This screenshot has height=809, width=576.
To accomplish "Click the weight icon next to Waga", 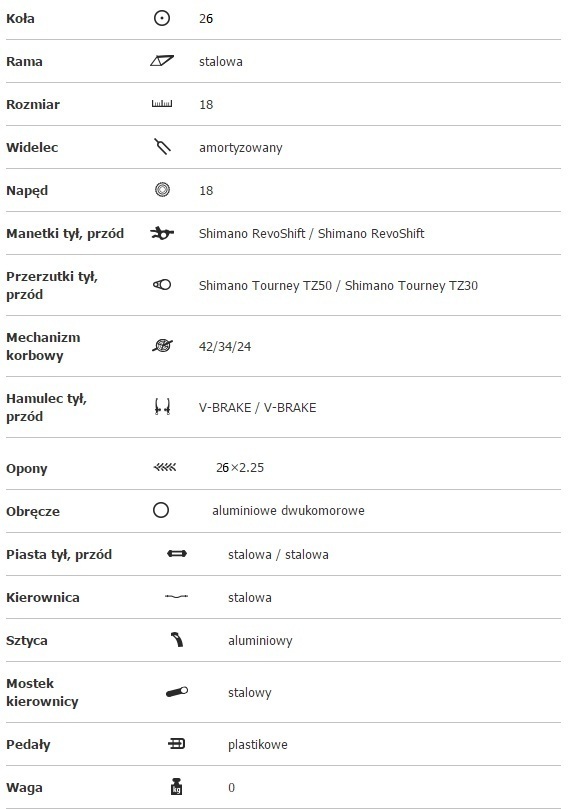I will pyautogui.click(x=177, y=786).
